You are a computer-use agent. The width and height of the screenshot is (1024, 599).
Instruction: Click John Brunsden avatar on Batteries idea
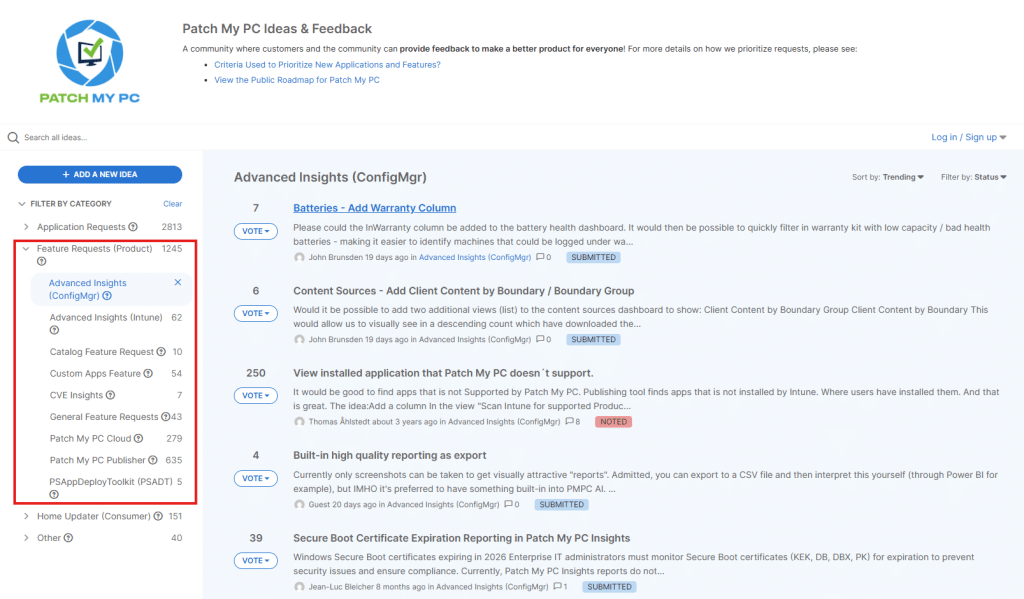tap(299, 257)
